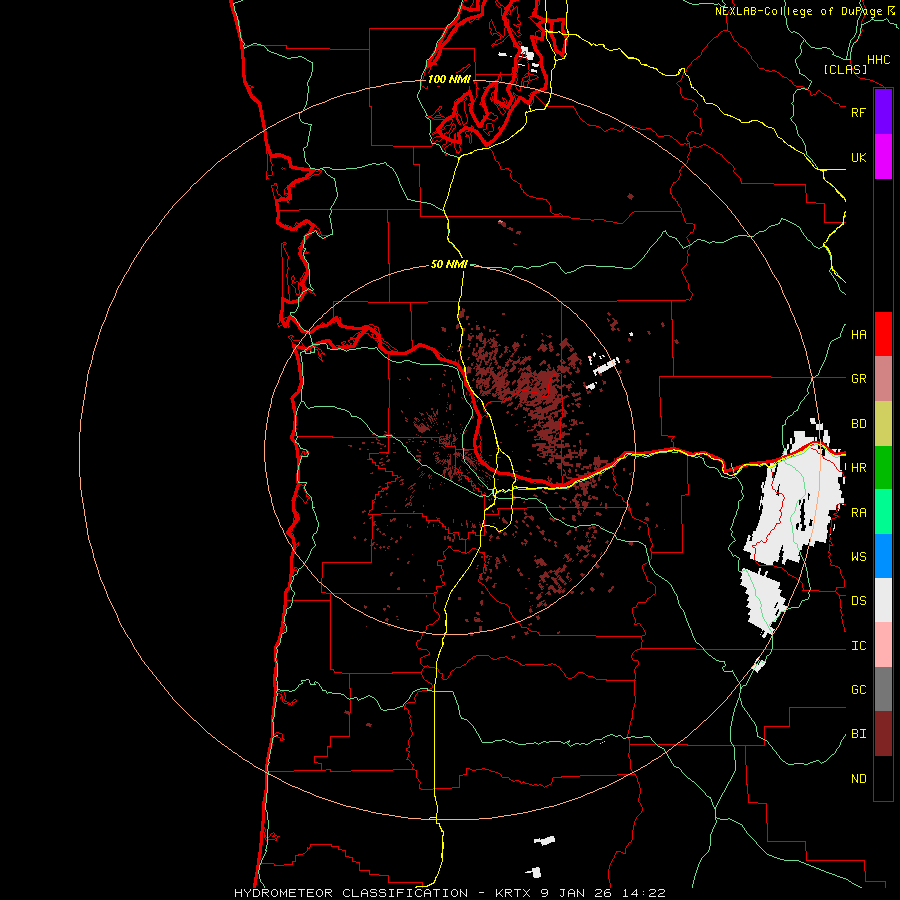The width and height of the screenshot is (900, 900).
Task: Click the BI legend label
Action: [858, 734]
